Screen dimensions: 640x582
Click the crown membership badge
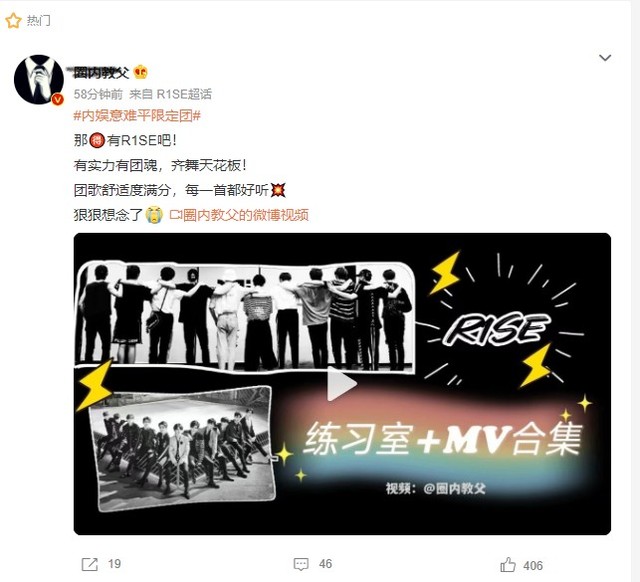click(141, 72)
